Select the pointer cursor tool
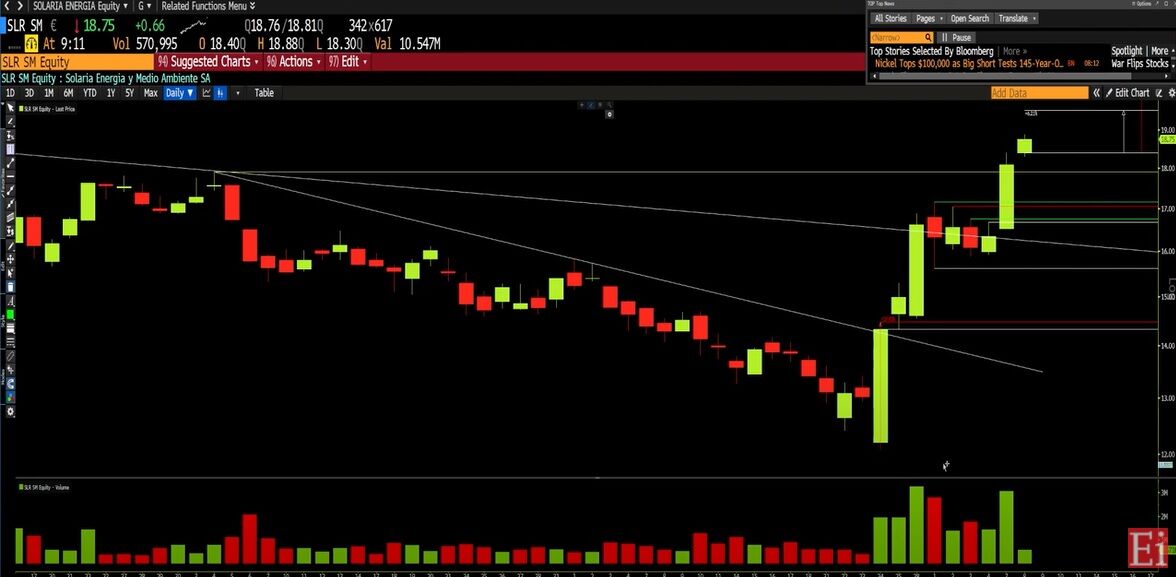 coord(10,107)
